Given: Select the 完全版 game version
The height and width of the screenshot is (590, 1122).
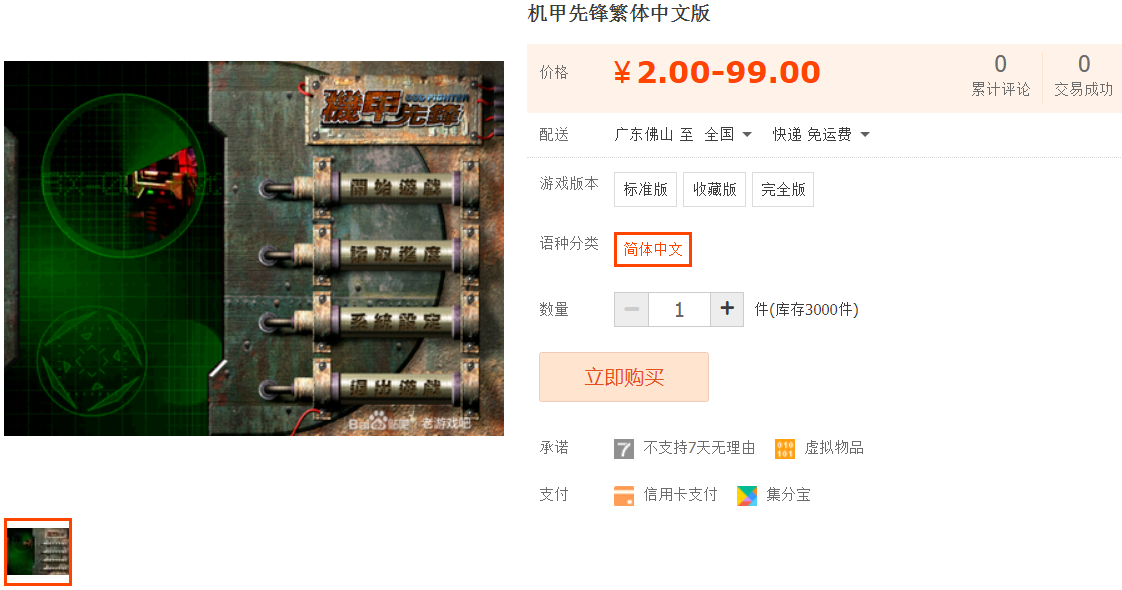Looking at the screenshot, I should [x=783, y=190].
